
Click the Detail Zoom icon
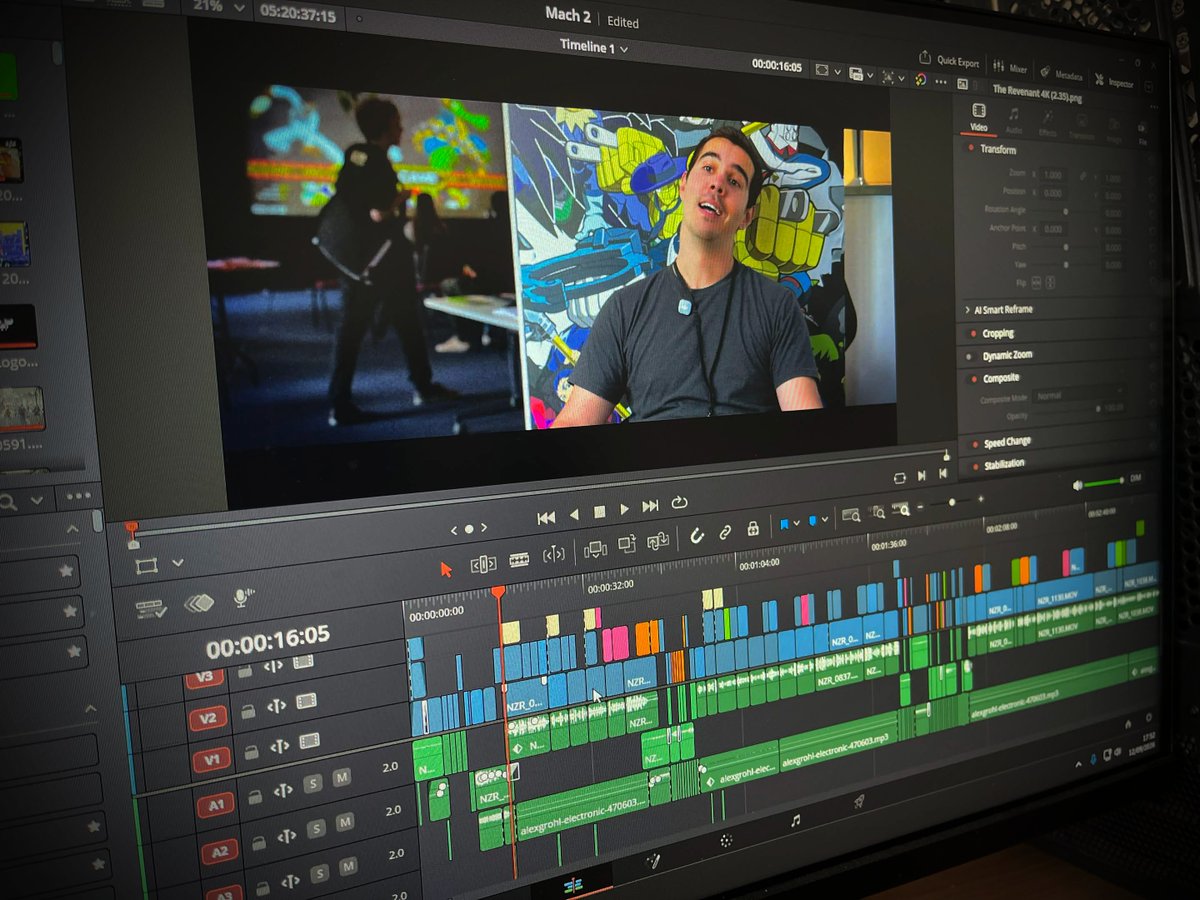[878, 513]
